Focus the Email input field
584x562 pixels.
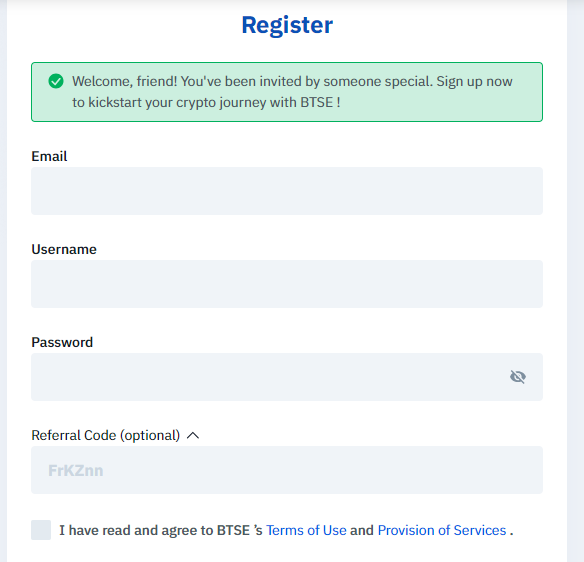coord(287,191)
